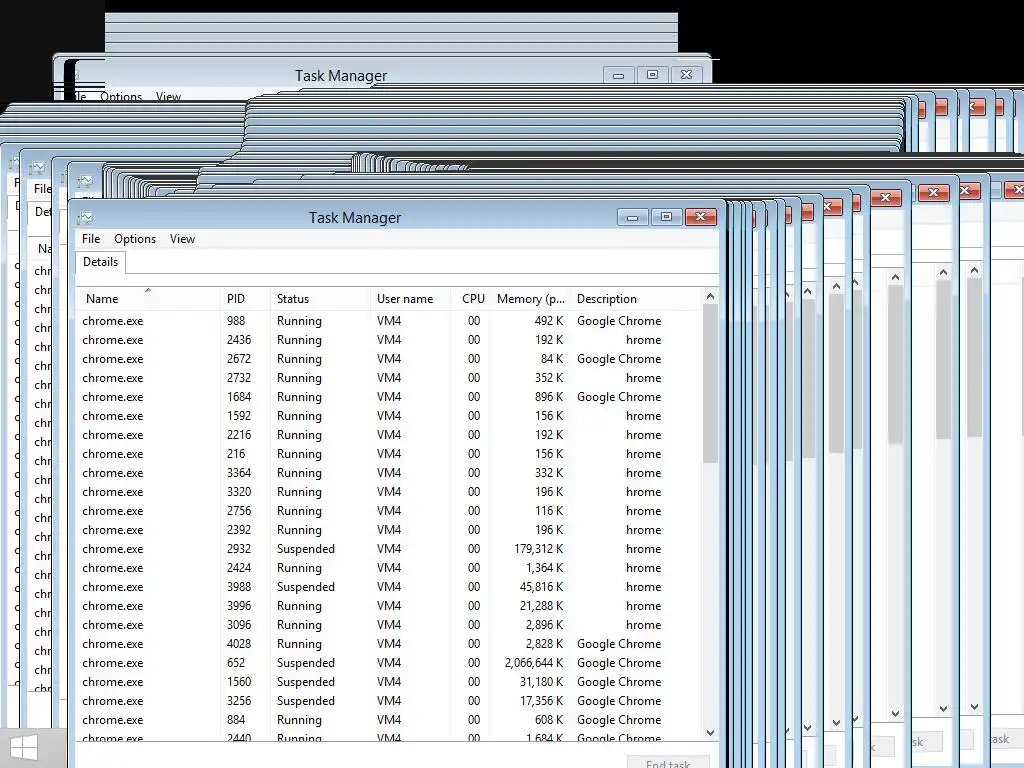This screenshot has width=1024, height=768.
Task: Maximize the front Task Manager window
Action: (x=666, y=217)
